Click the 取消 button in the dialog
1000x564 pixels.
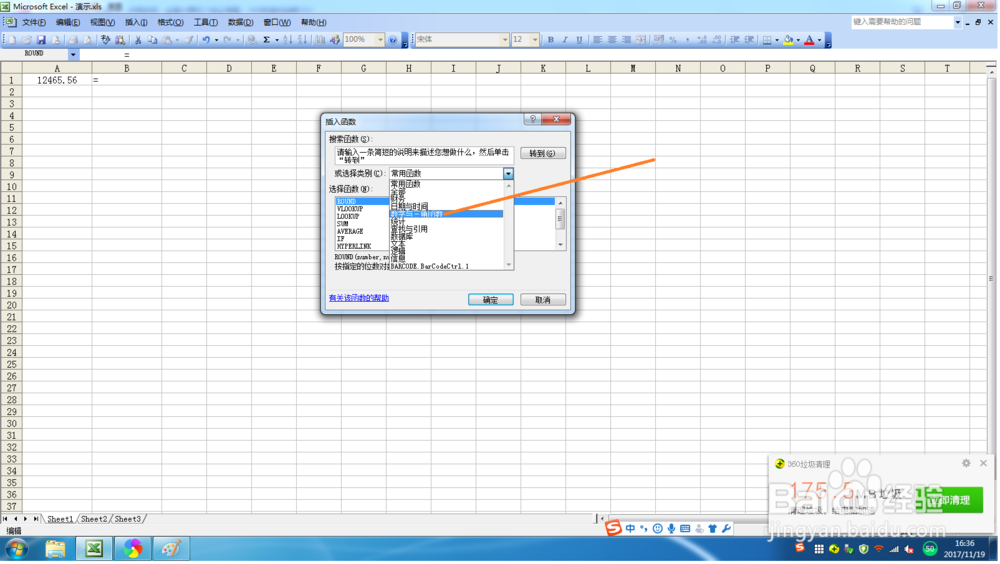(543, 301)
